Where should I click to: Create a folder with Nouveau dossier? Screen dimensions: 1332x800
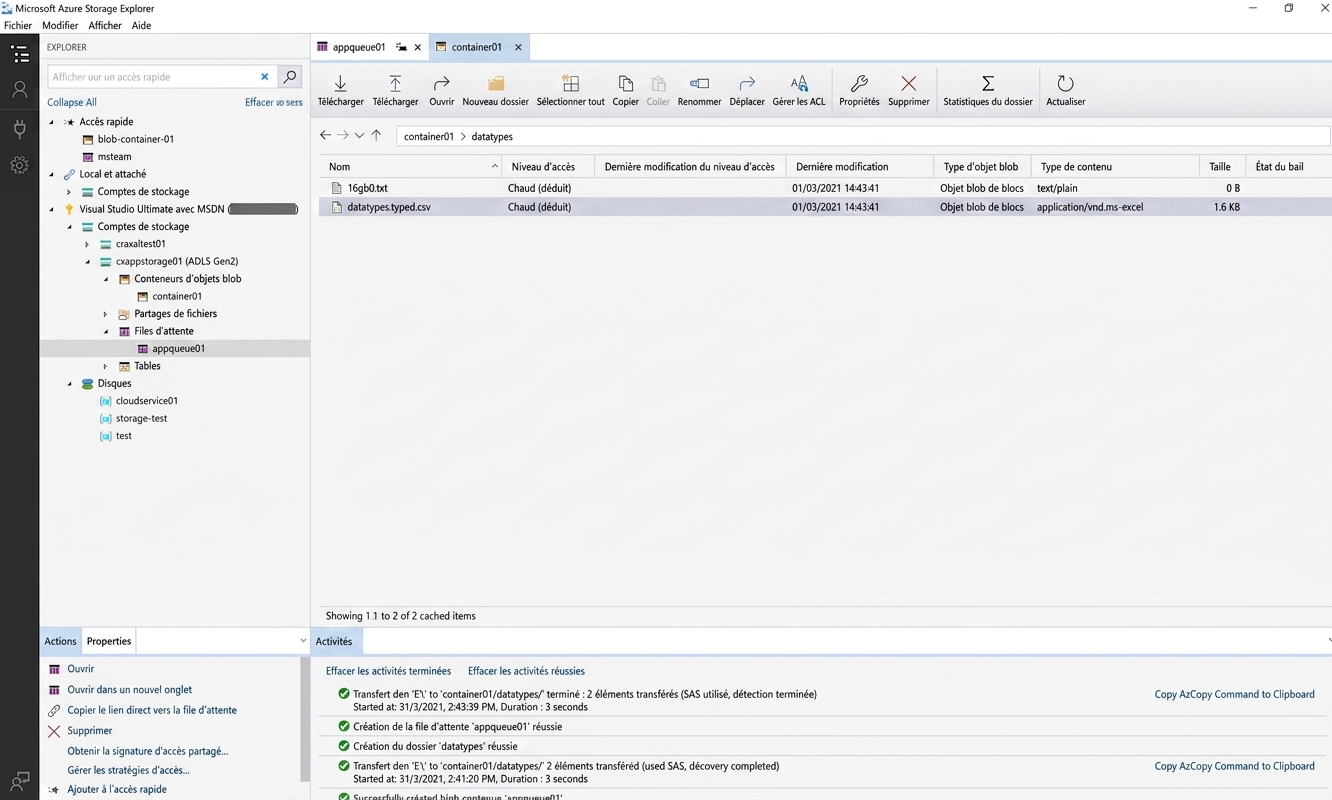click(x=495, y=90)
